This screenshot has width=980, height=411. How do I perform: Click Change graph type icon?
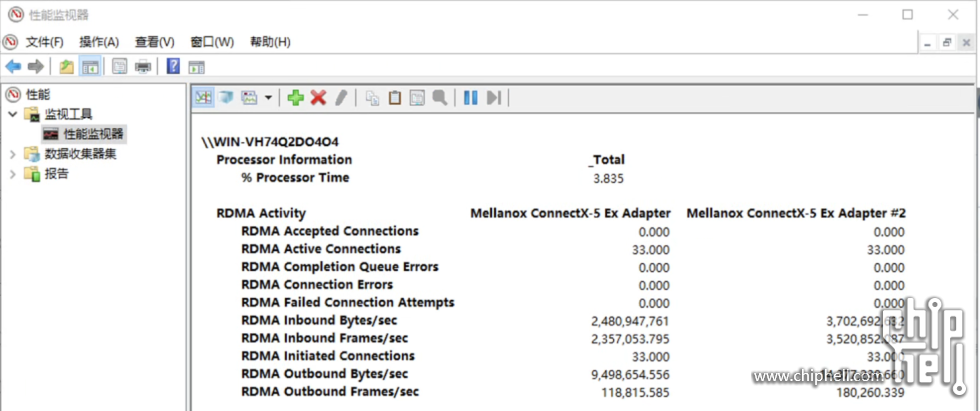pyautogui.click(x=249, y=97)
